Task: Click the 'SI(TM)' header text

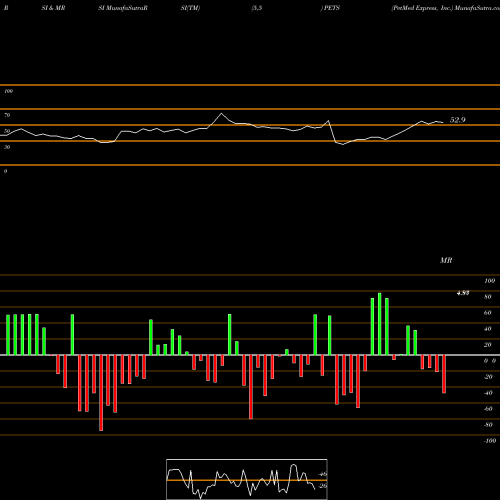Action: (190, 8)
